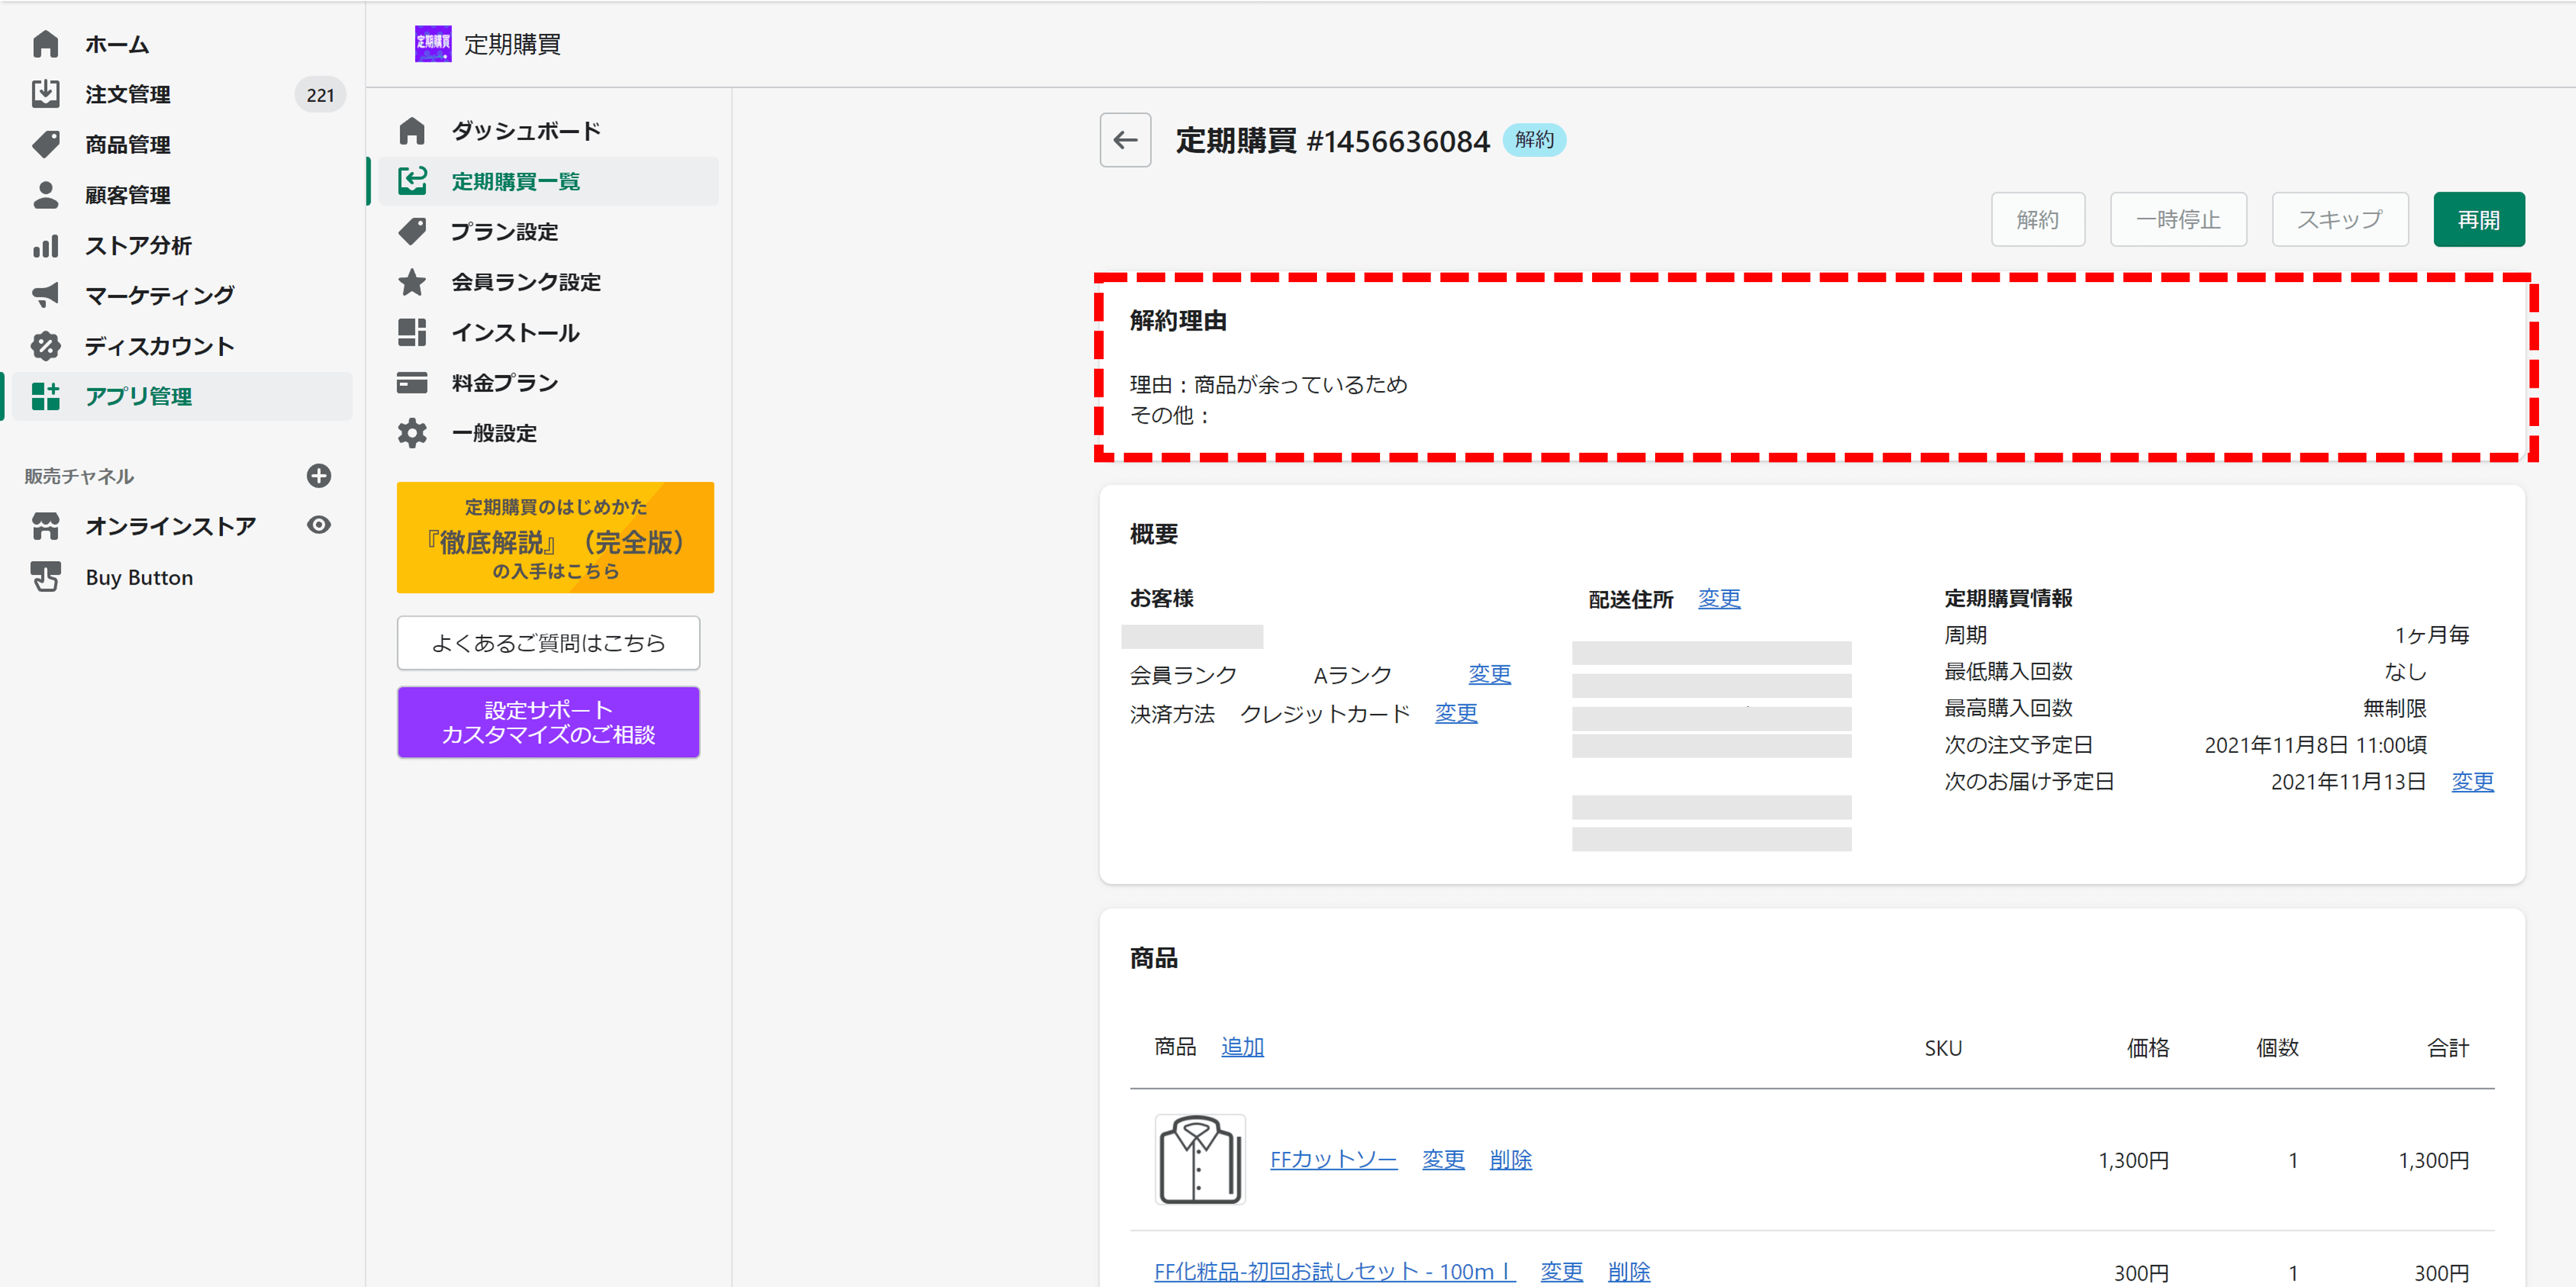The height and width of the screenshot is (1287, 2576).
Task: Click the ディスカウント badge icon
Action: click(x=46, y=346)
